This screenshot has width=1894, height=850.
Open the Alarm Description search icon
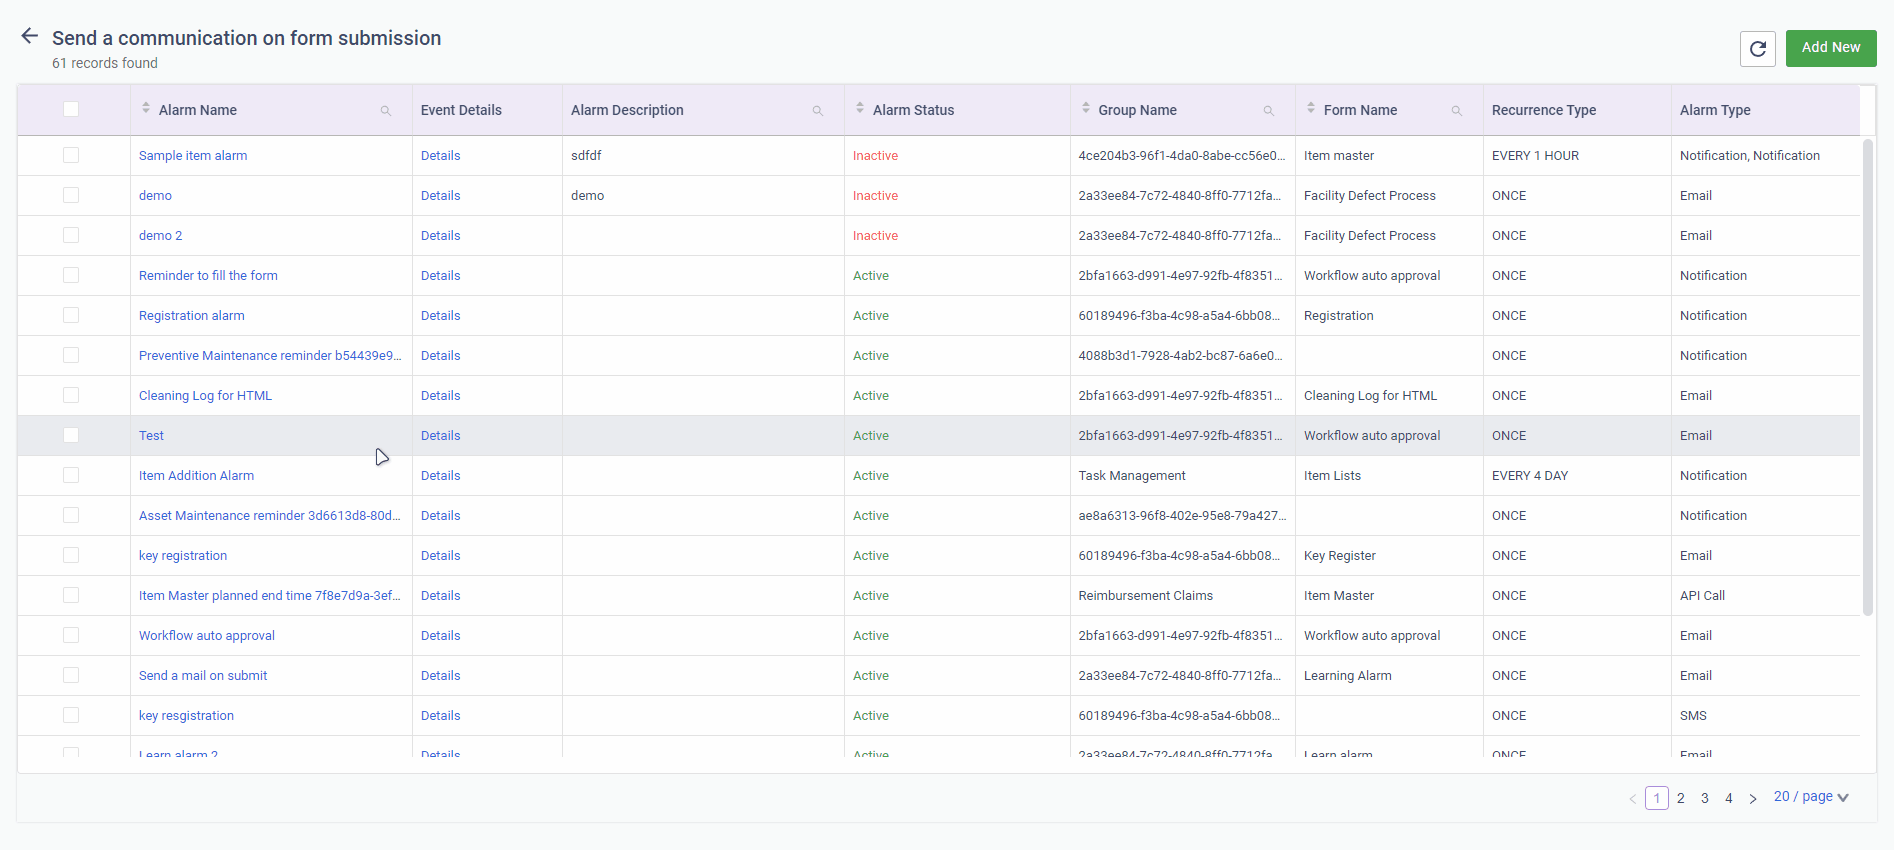click(818, 111)
